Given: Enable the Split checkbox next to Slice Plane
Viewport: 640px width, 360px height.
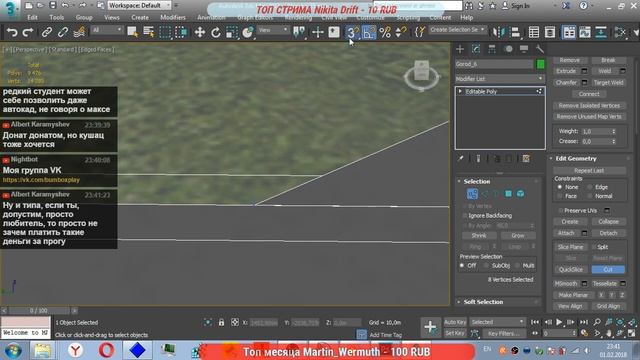Looking at the screenshot, I should [594, 247].
